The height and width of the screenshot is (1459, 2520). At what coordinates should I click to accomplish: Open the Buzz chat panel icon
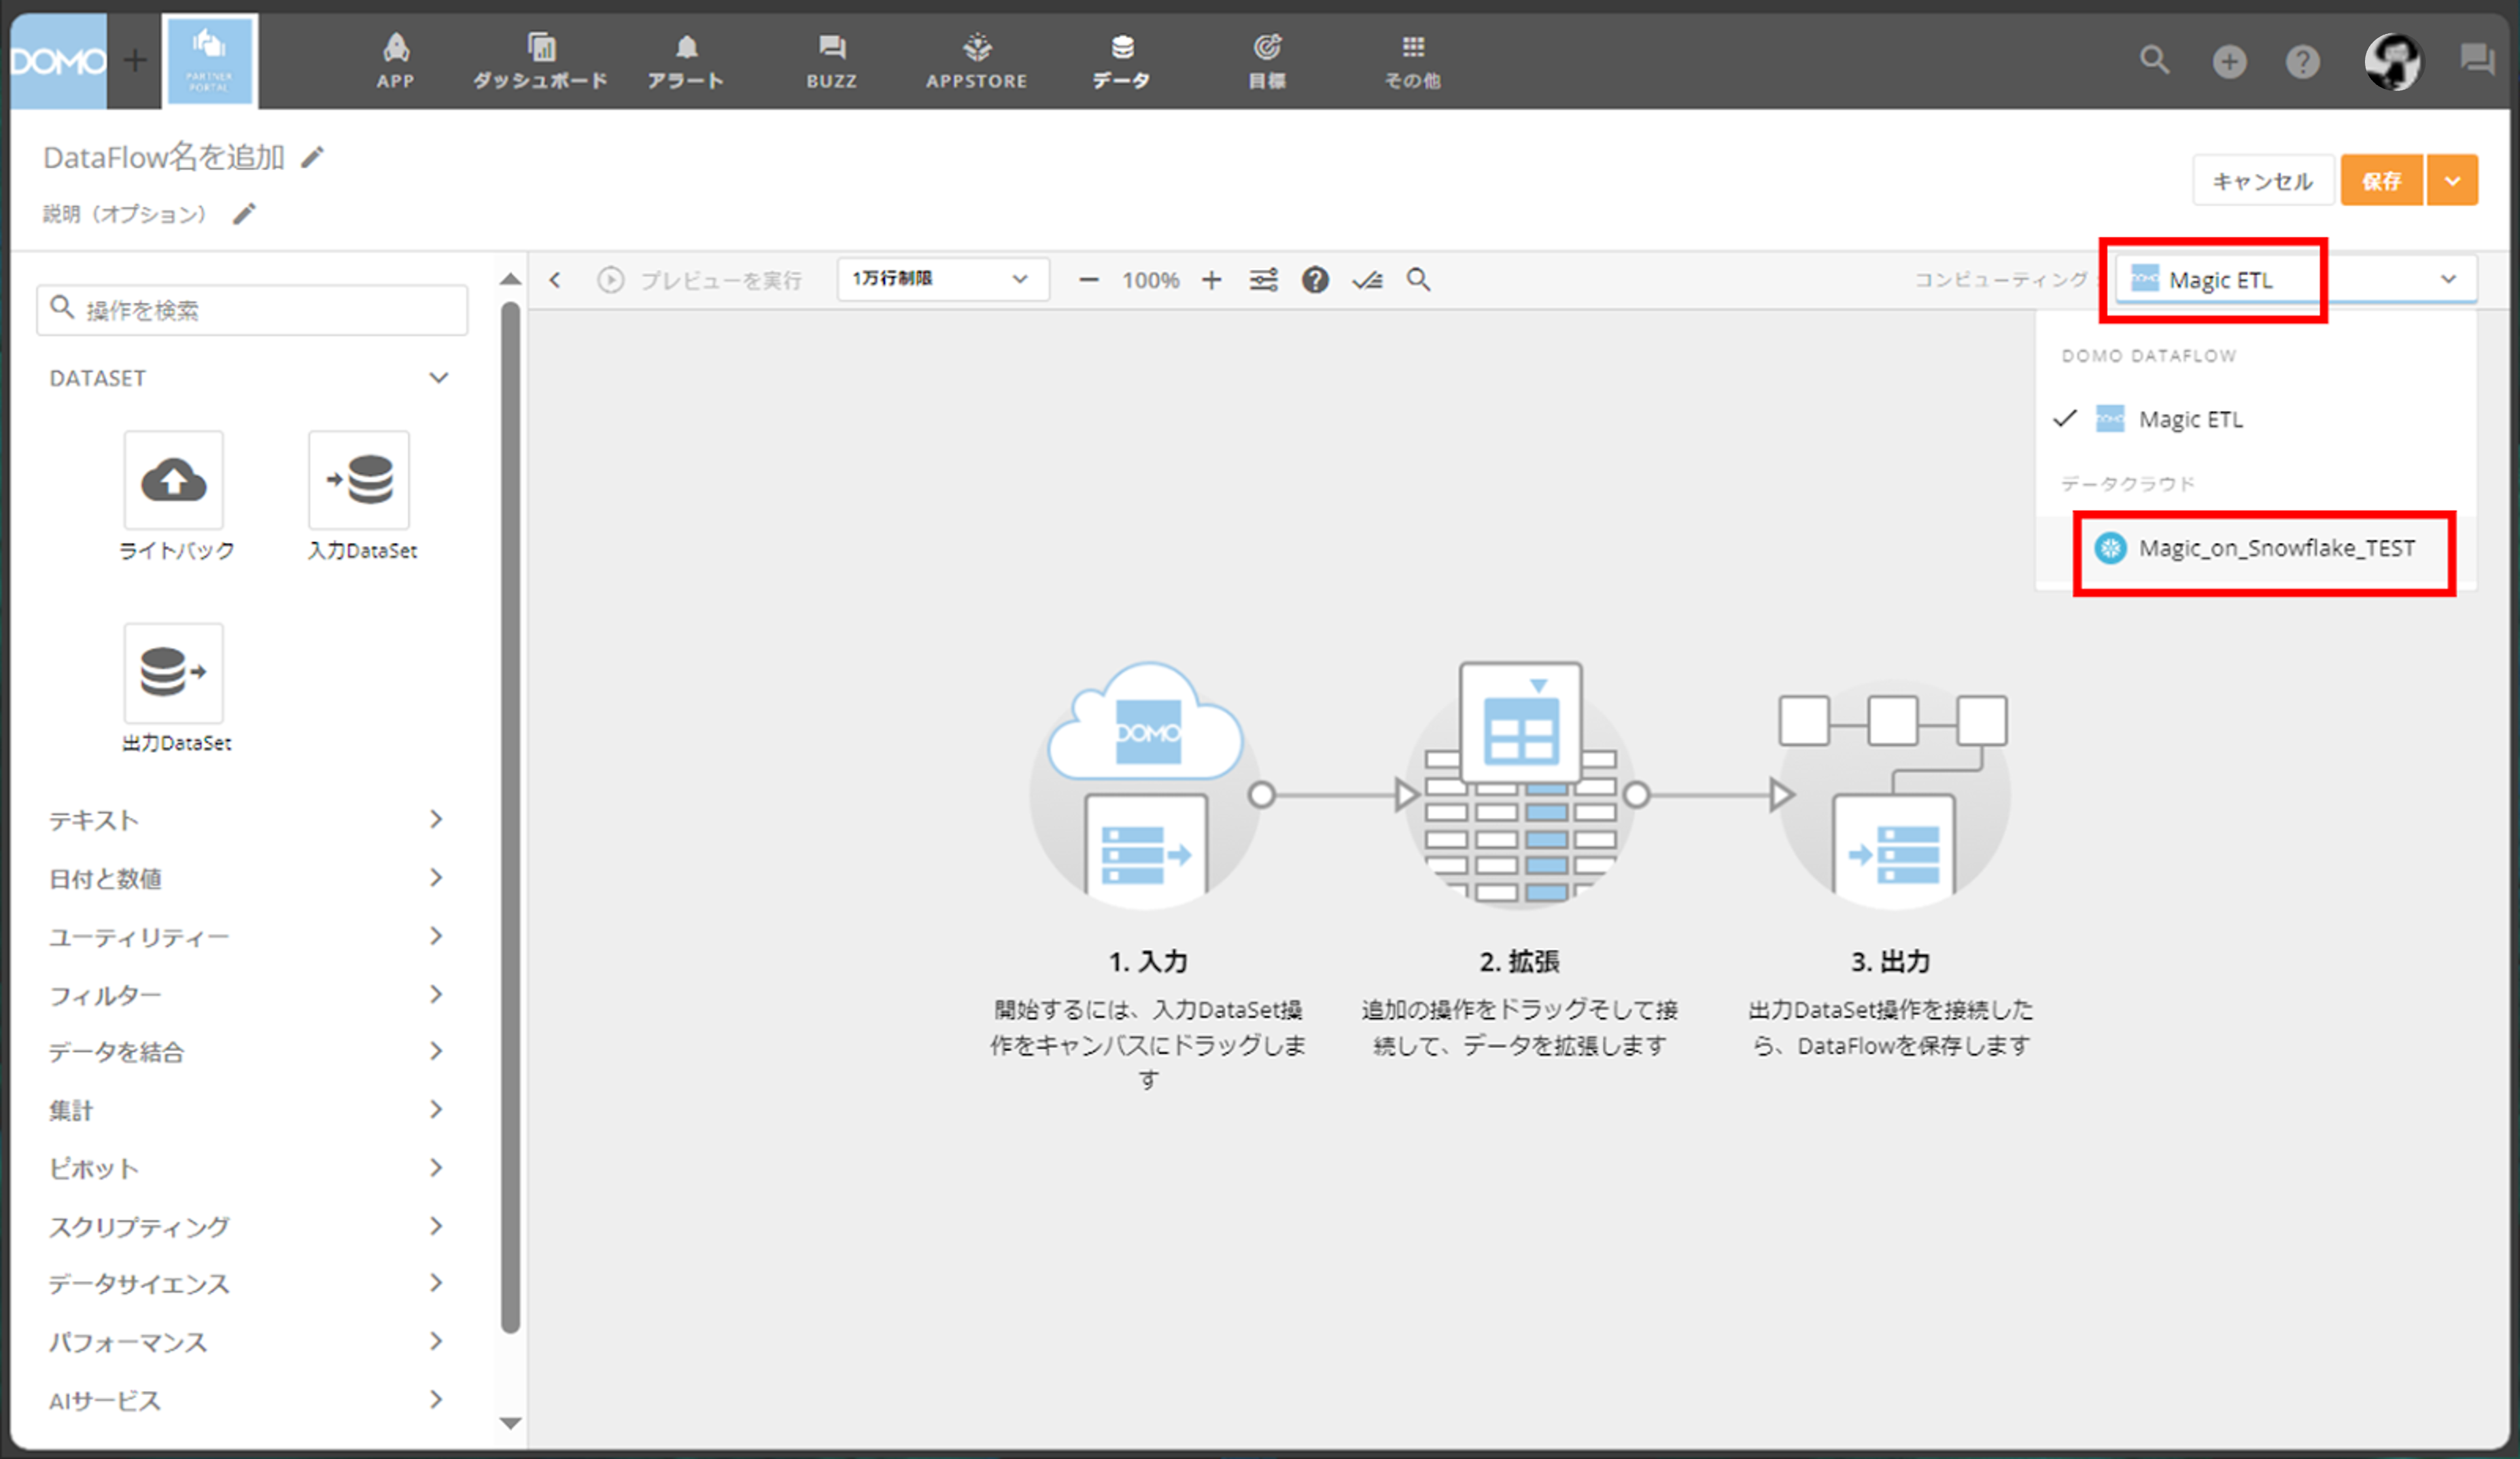pos(2478,60)
